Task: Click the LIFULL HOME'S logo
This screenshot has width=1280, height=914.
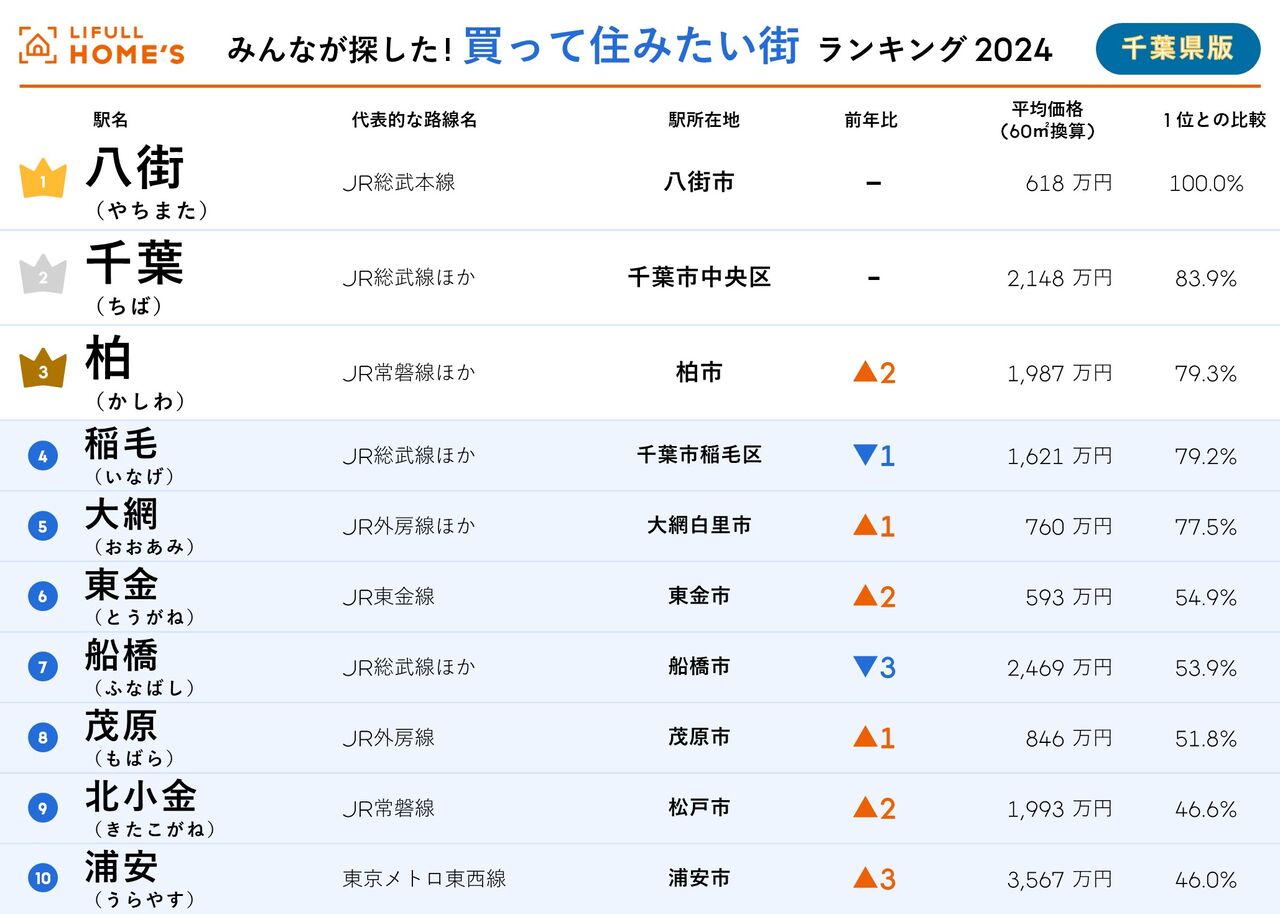Action: (102, 46)
